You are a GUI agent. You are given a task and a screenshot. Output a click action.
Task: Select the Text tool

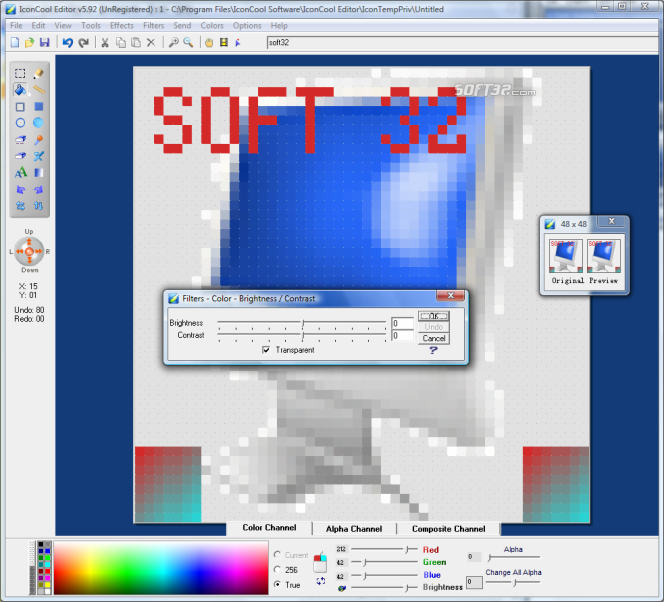(x=20, y=173)
